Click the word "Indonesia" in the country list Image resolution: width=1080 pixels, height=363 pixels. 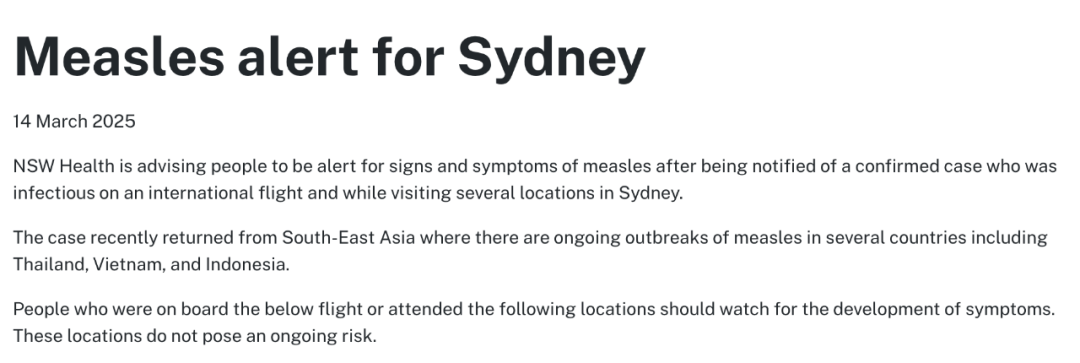(x=247, y=265)
